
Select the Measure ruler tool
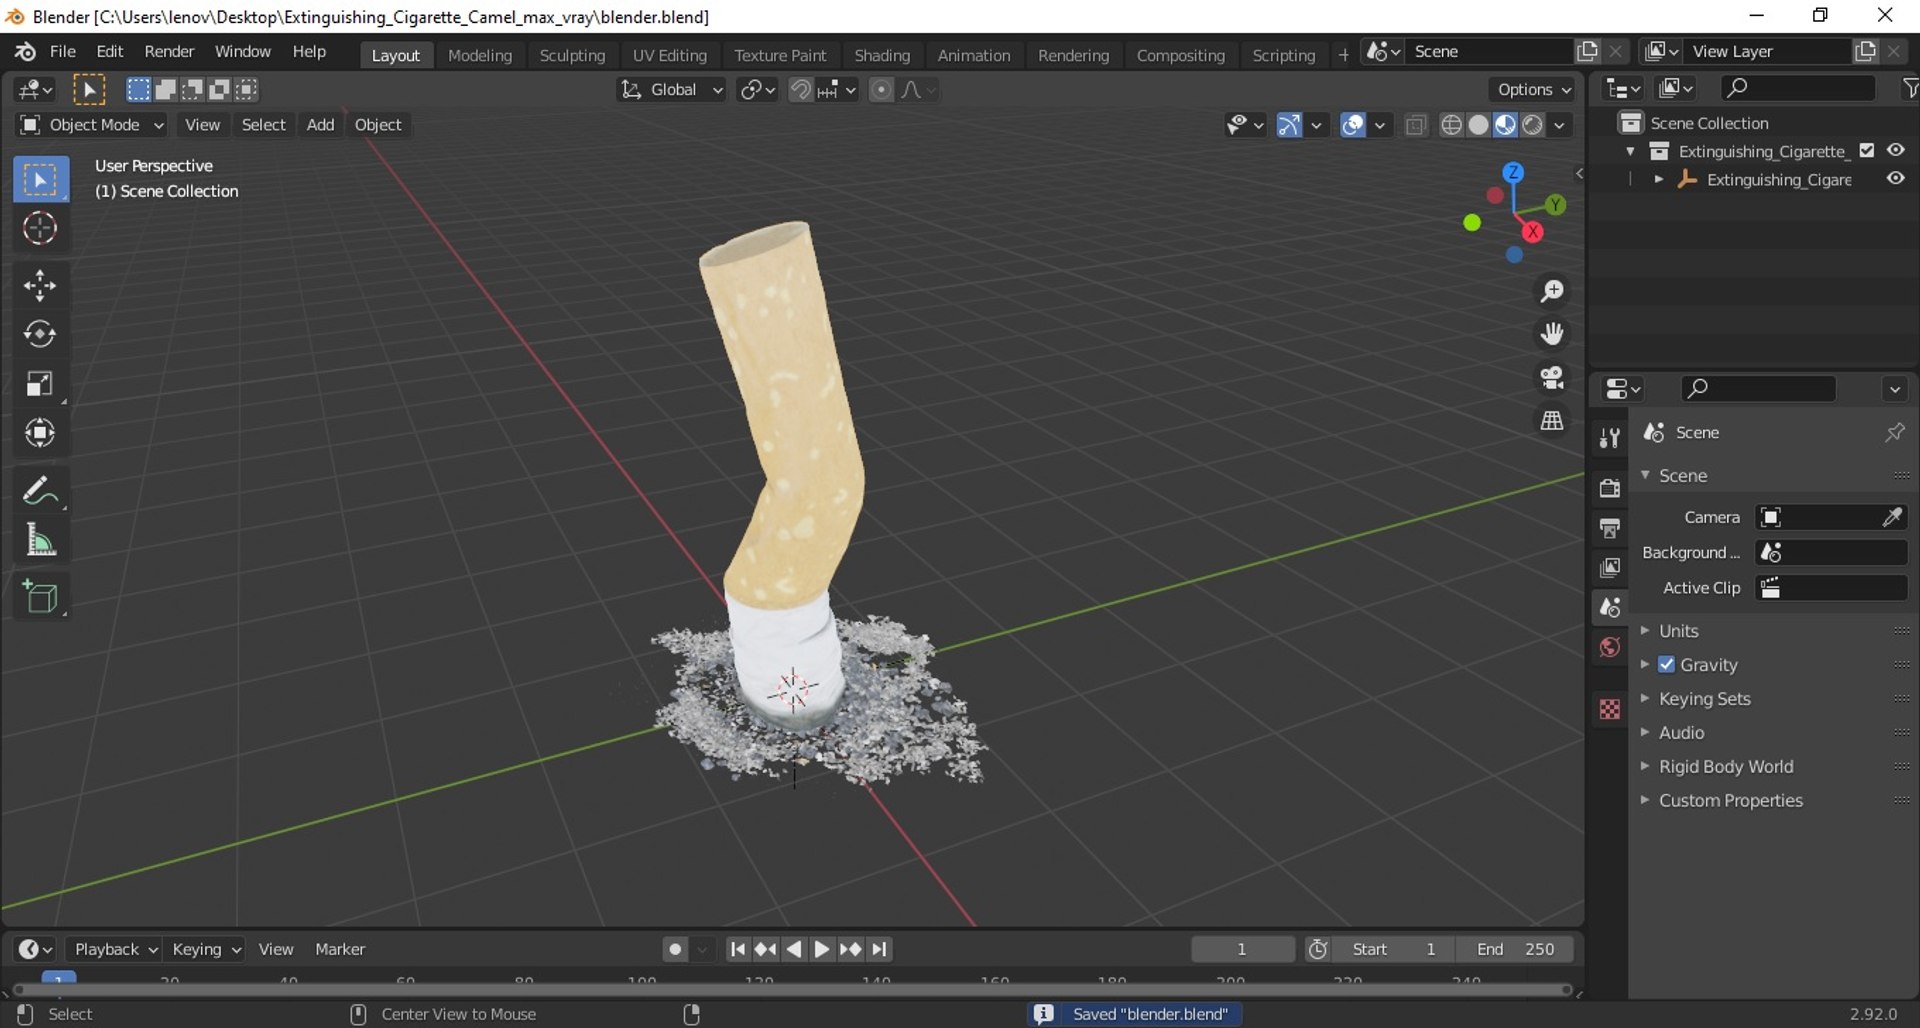(41, 541)
